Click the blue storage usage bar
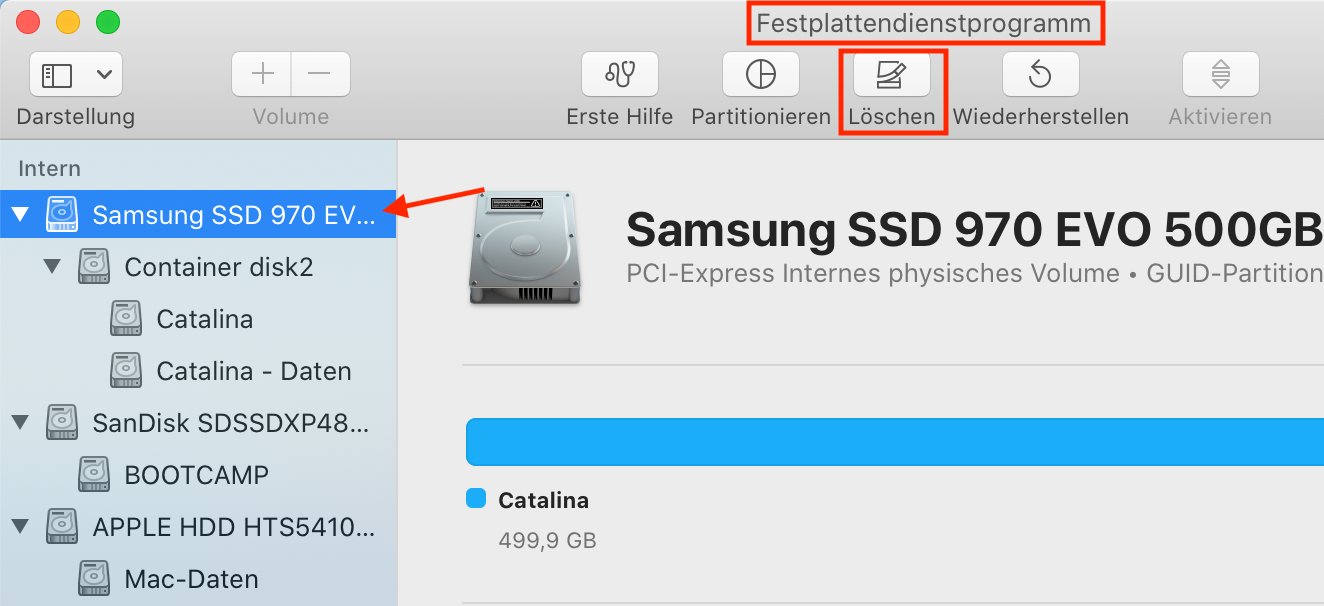 click(894, 442)
